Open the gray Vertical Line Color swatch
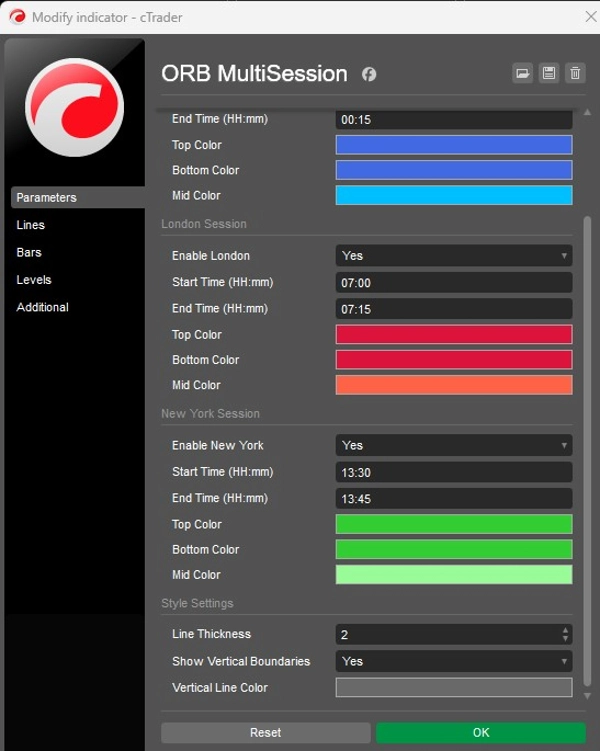Image resolution: width=600 pixels, height=751 pixels. coord(454,688)
